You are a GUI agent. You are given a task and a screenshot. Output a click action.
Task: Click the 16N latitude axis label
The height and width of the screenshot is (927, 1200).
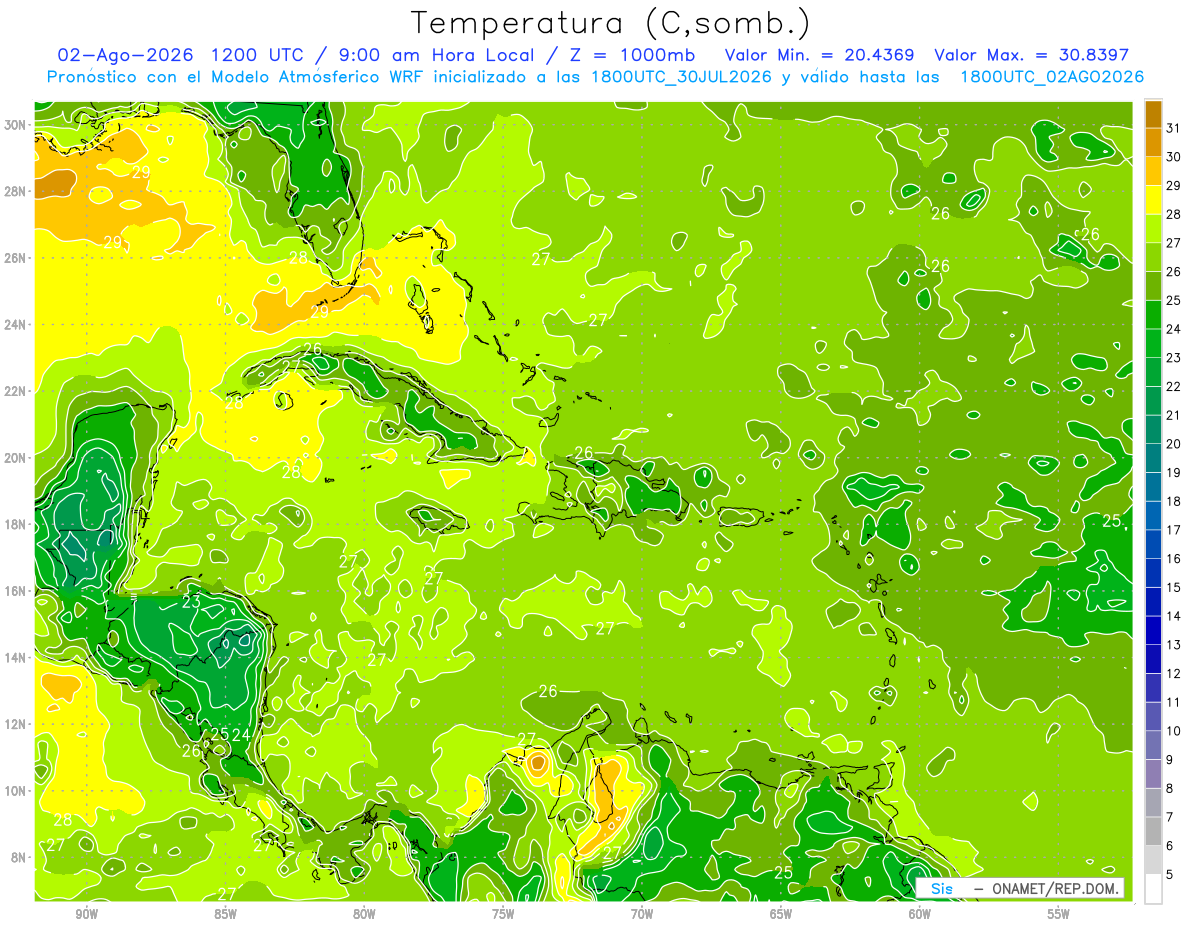pos(17,591)
